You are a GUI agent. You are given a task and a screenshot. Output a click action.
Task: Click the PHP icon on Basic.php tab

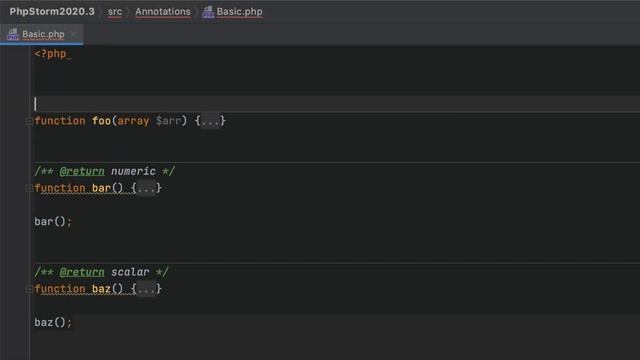point(13,34)
